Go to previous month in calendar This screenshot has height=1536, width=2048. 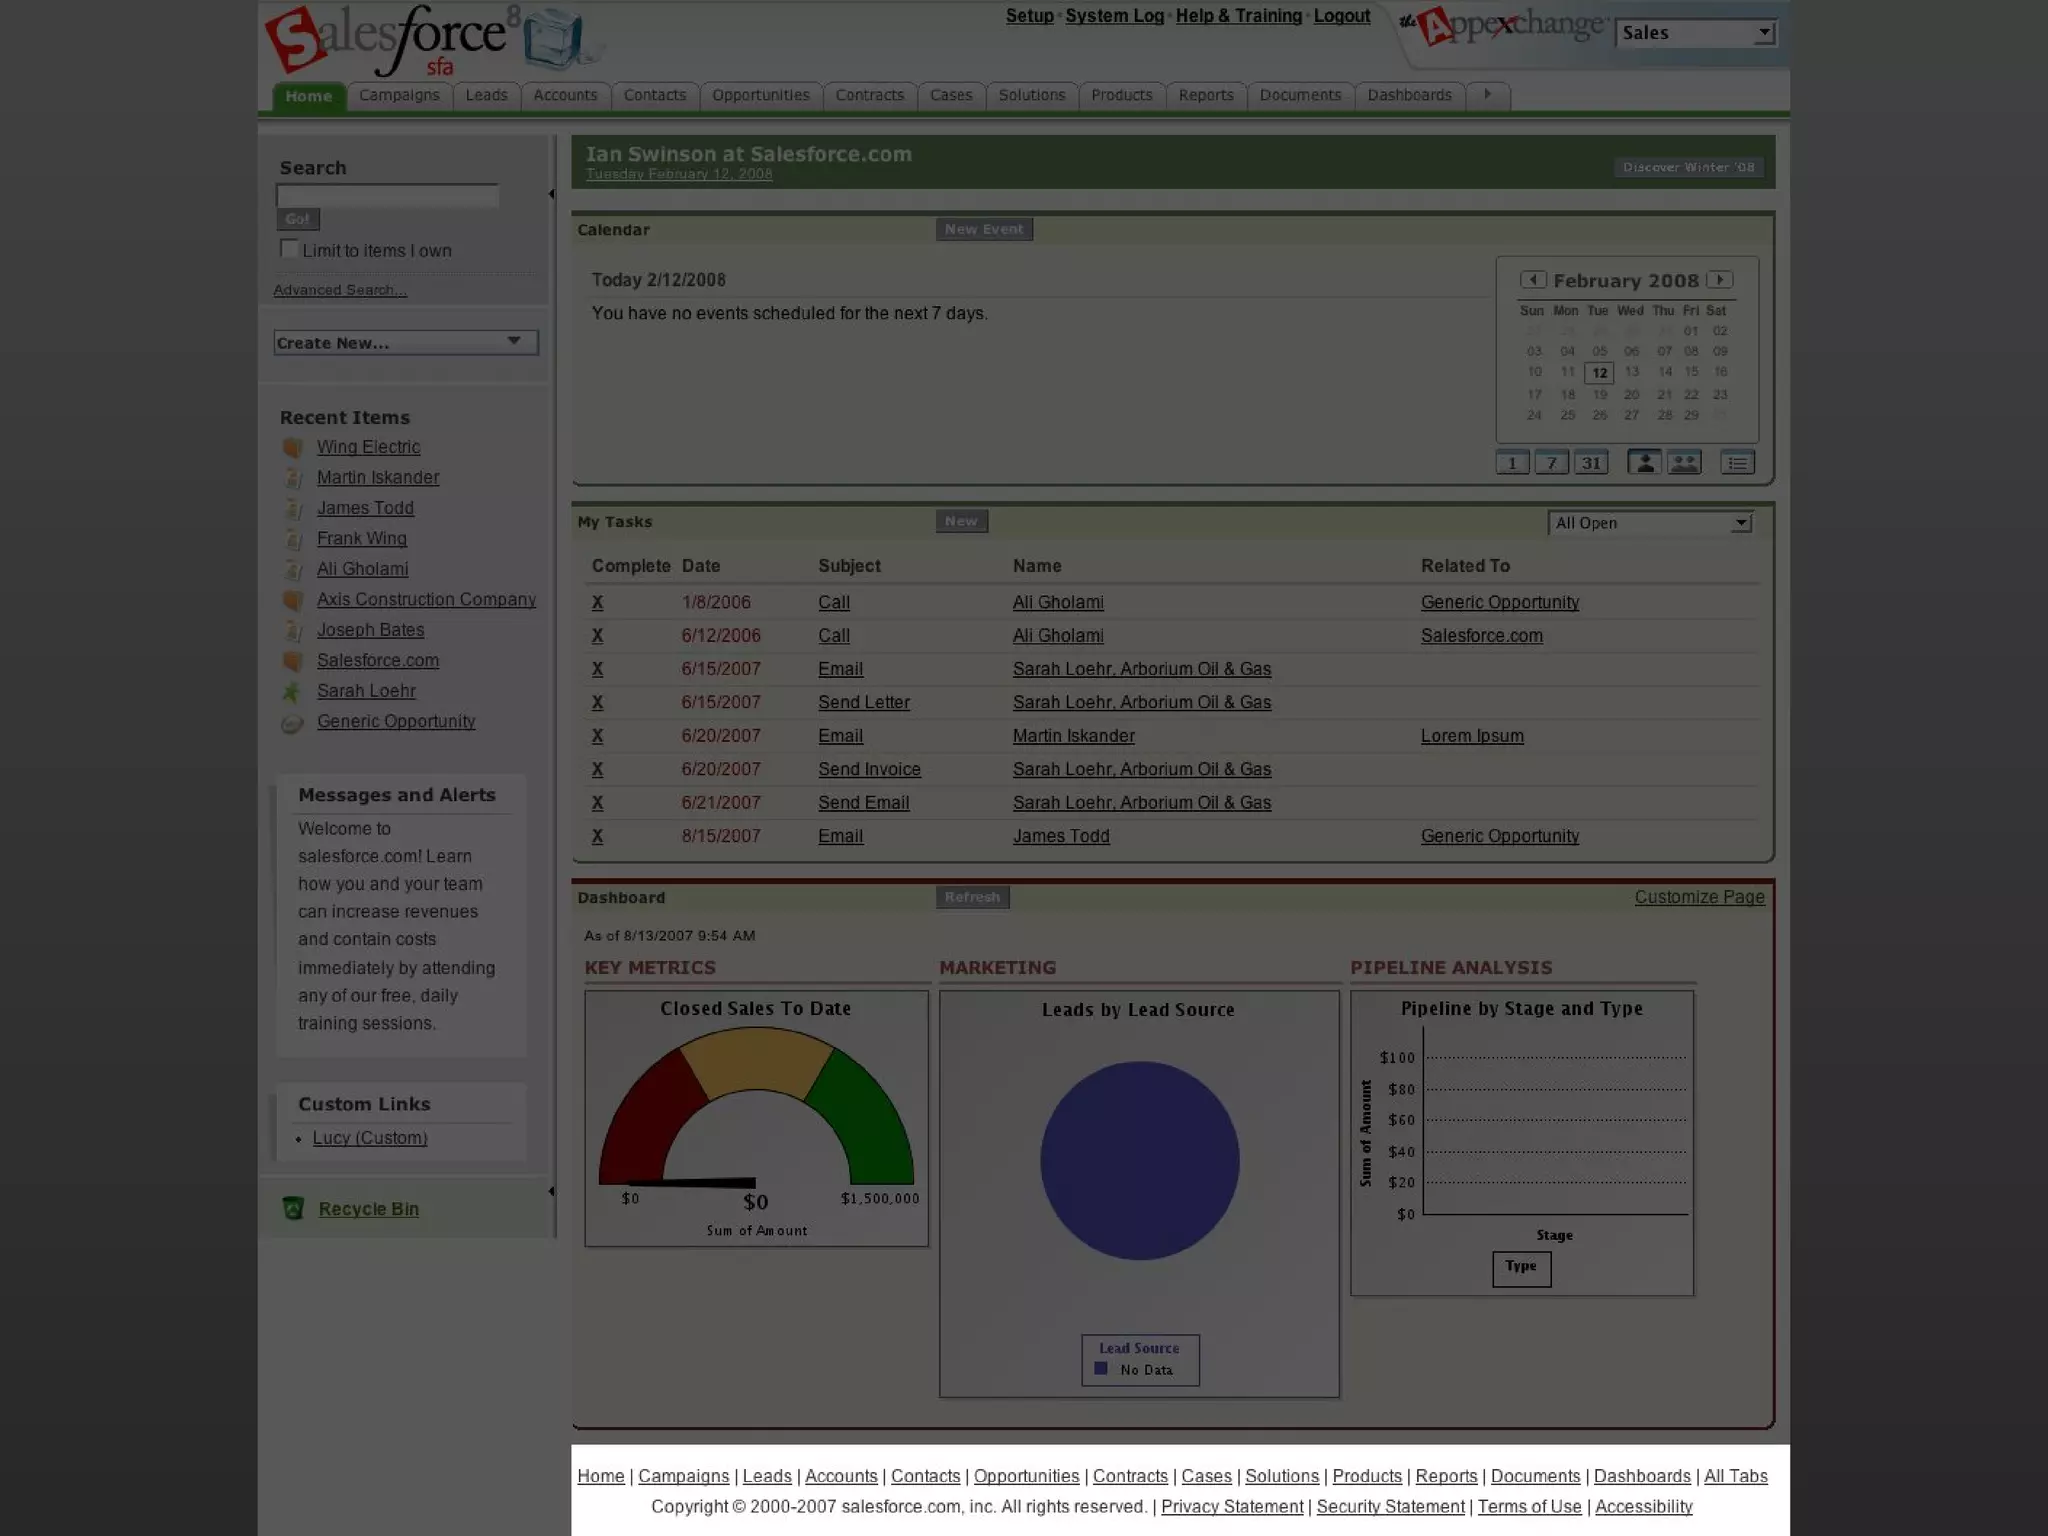click(1533, 280)
